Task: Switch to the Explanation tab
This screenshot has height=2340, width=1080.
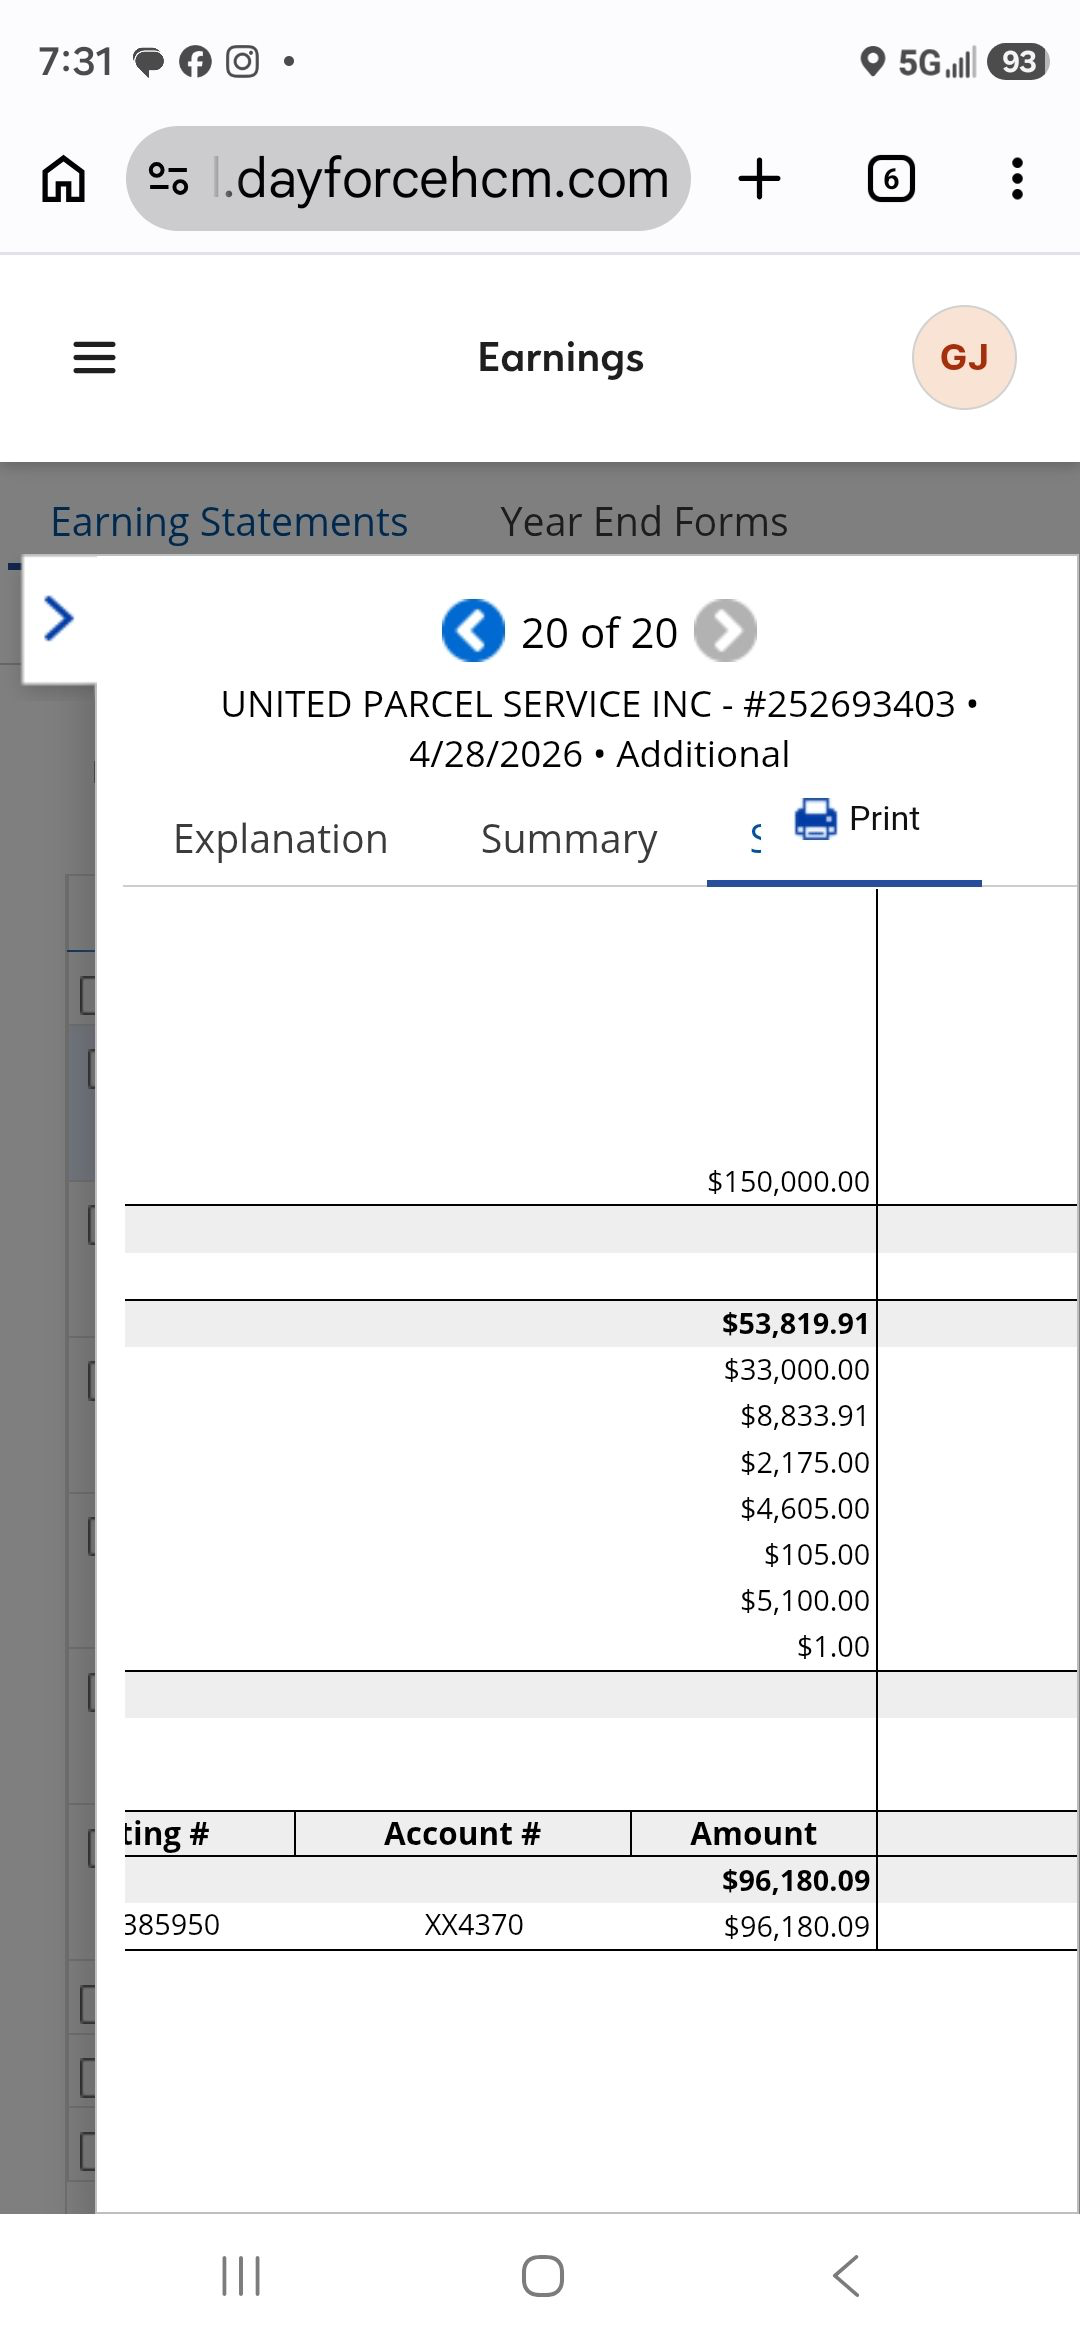Action: pos(280,839)
